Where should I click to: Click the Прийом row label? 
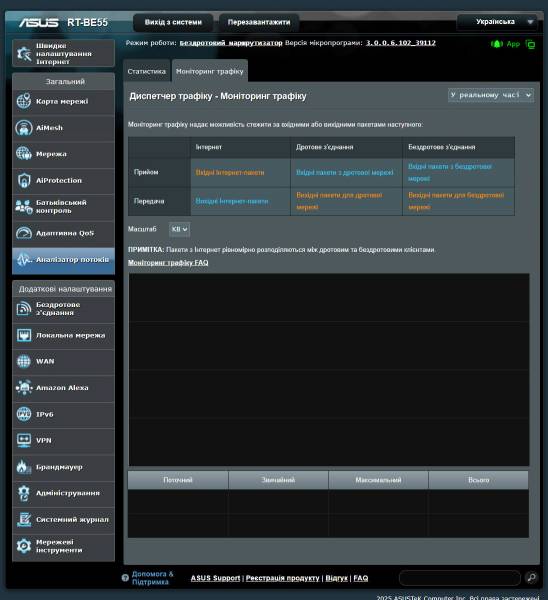pos(146,172)
